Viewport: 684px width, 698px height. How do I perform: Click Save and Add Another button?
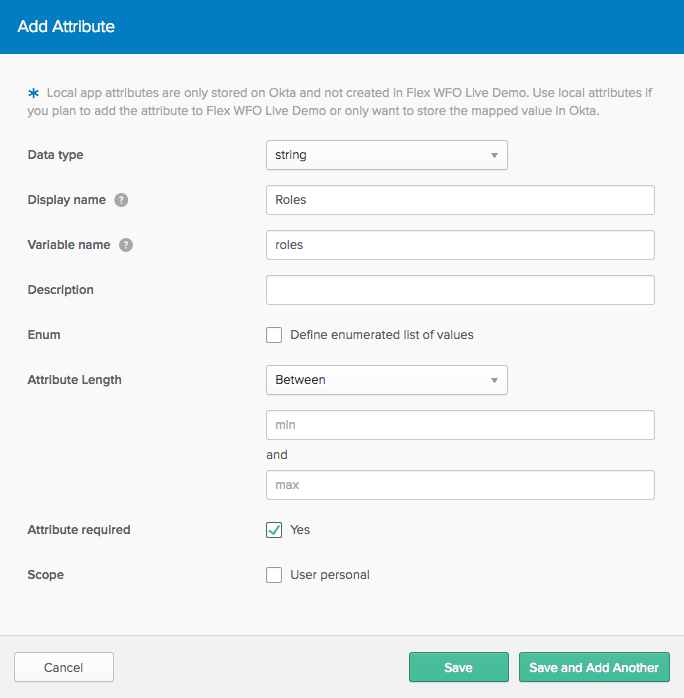pos(594,667)
